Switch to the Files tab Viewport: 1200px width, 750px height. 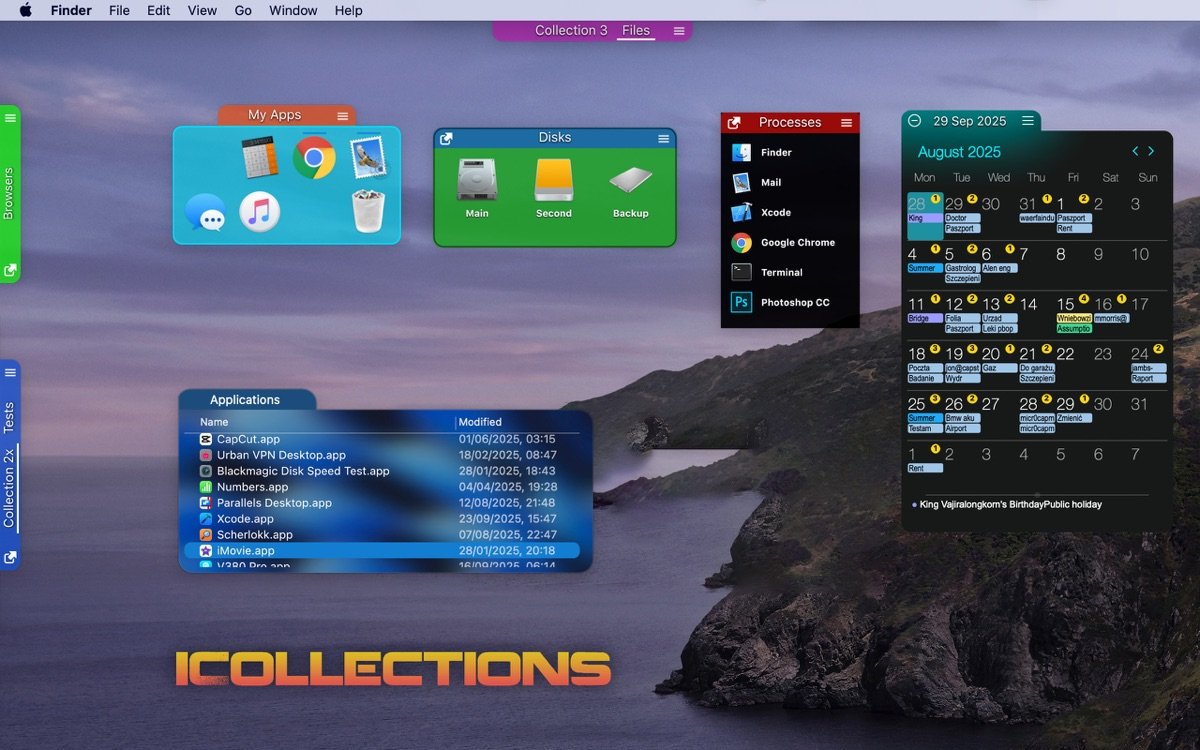tap(636, 30)
